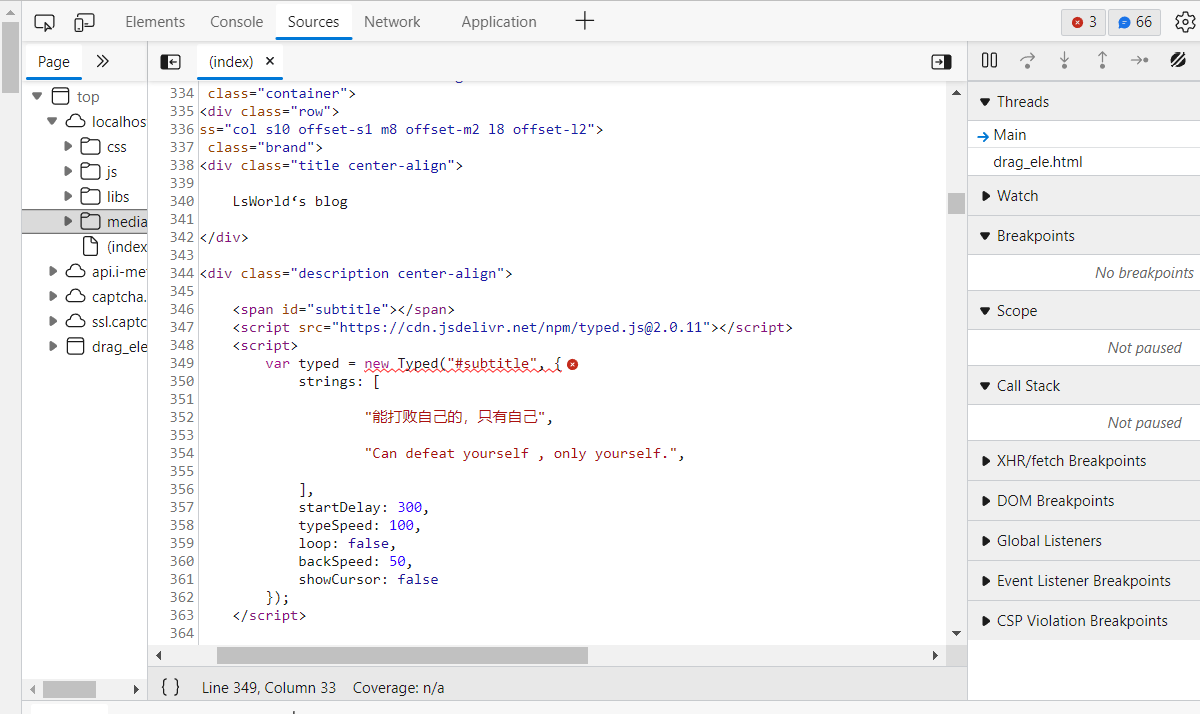
Task: Pretty-print the source with braces icon
Action: click(171, 687)
